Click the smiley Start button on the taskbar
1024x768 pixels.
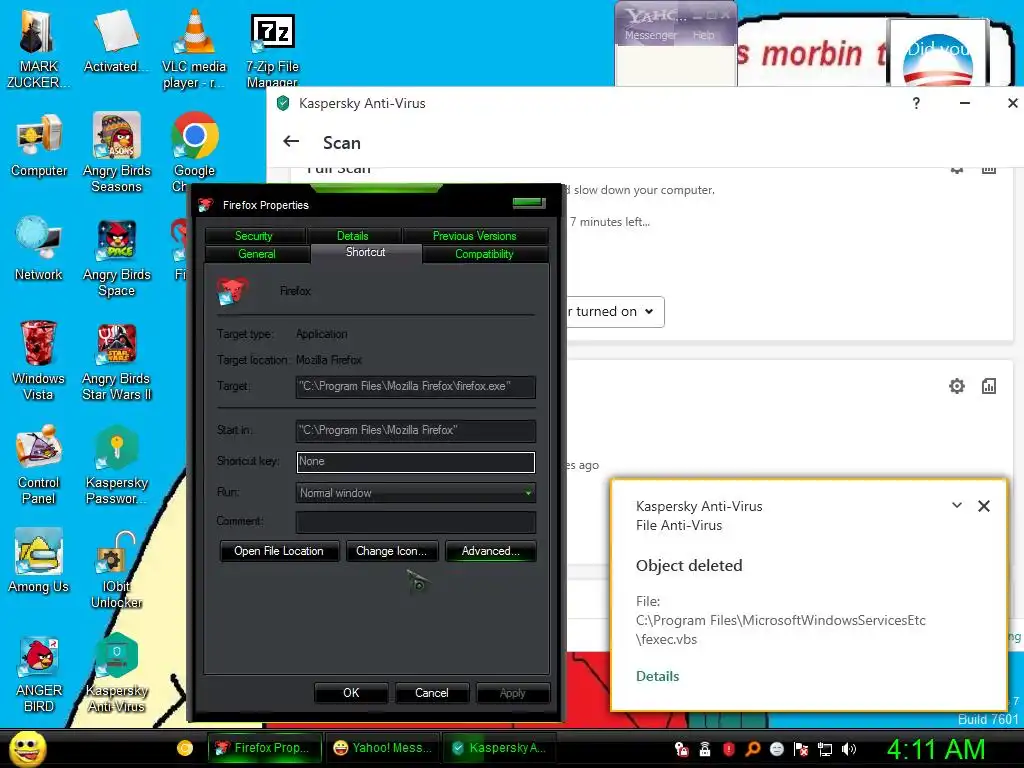pos(27,748)
